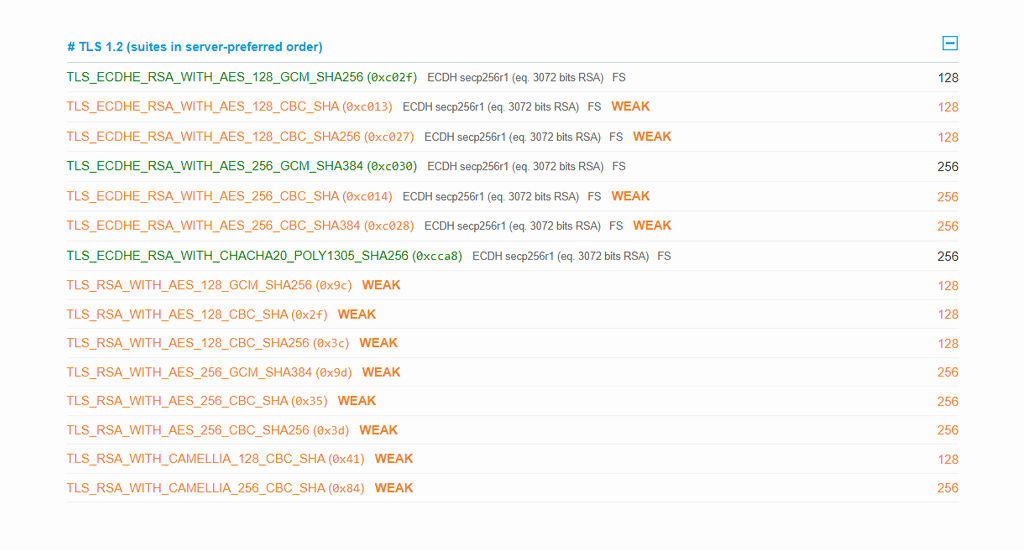The width and height of the screenshot is (1024, 550).
Task: Click the WEAK label on the CAMELLIA_256 row
Action: pos(394,488)
